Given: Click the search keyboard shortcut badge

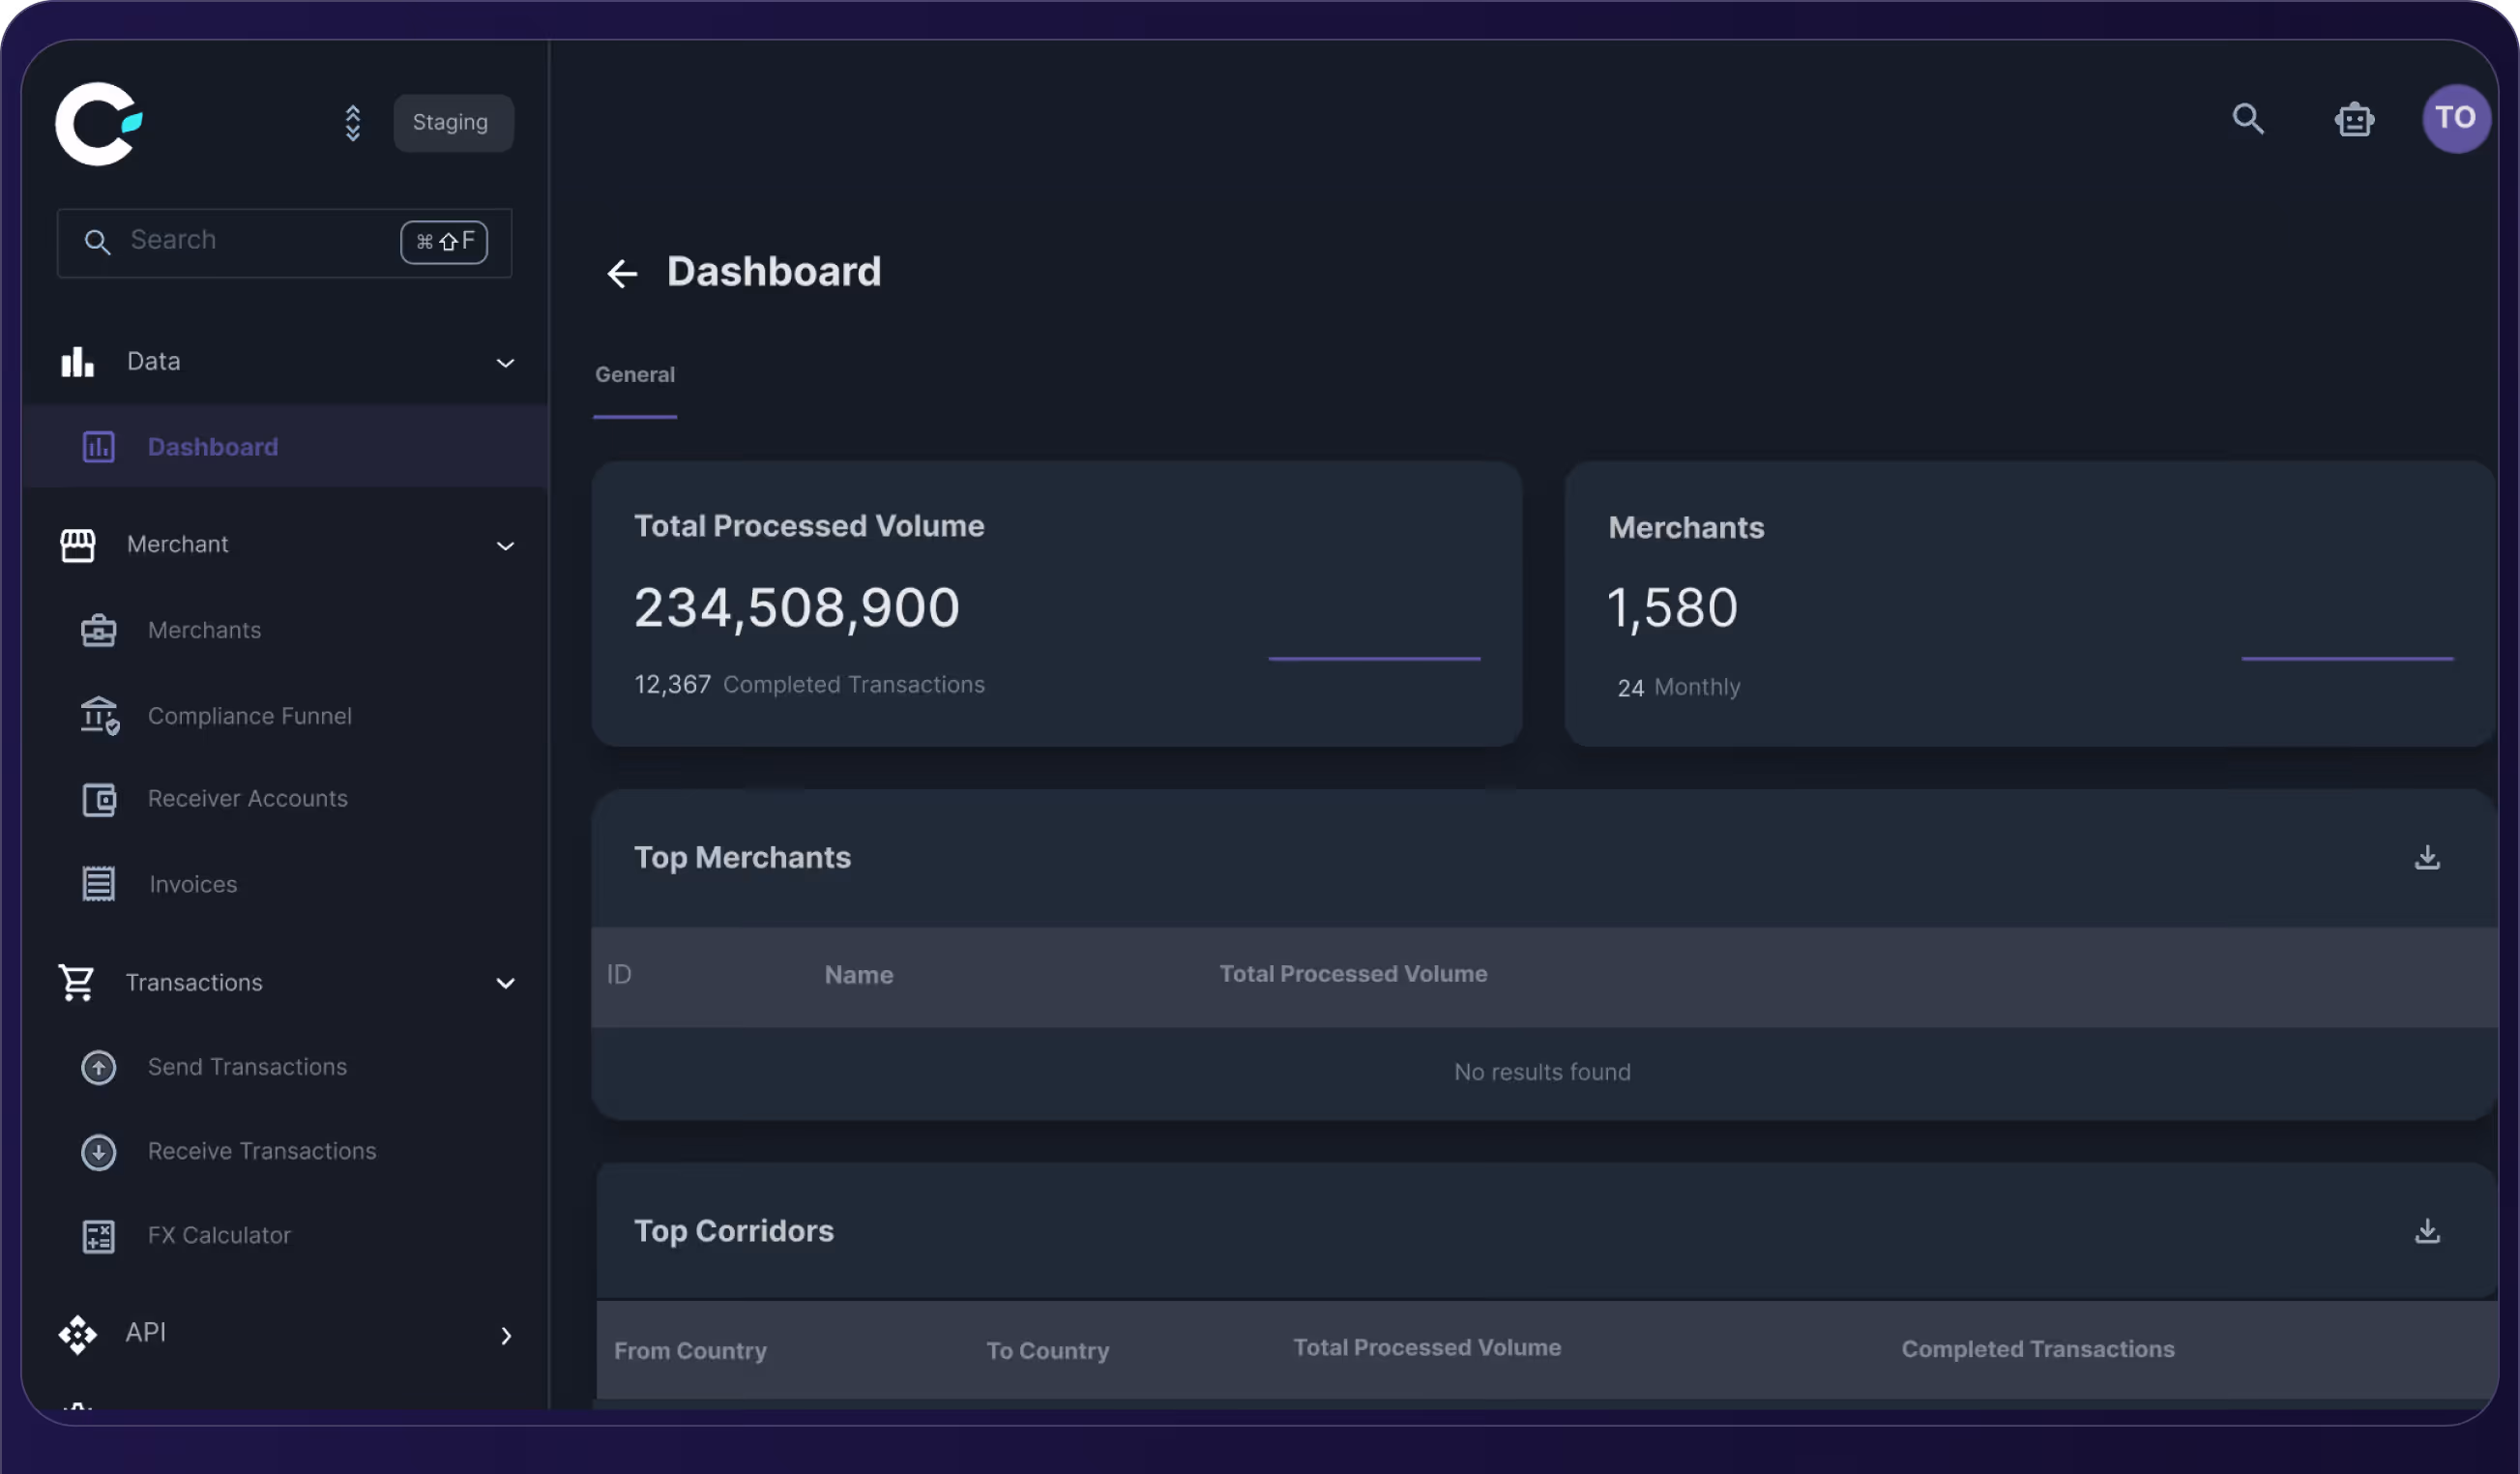Looking at the screenshot, I should click(444, 242).
